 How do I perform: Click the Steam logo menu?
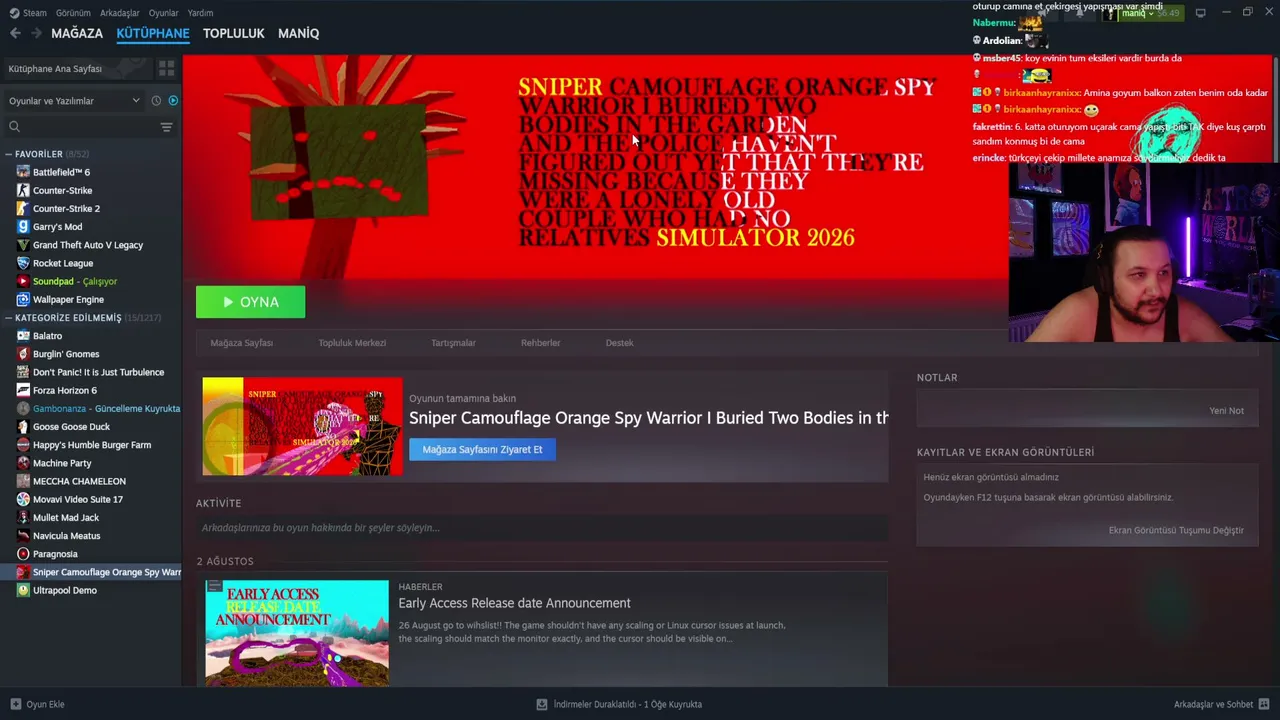(x=29, y=13)
